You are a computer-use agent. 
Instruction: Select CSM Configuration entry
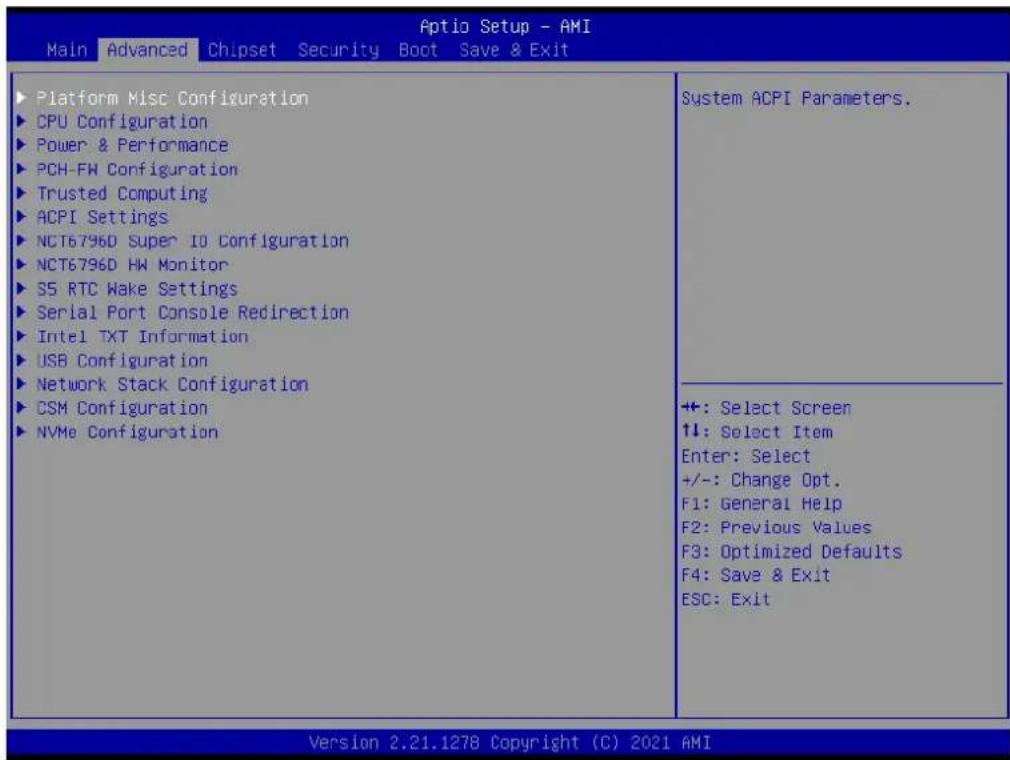[122, 408]
